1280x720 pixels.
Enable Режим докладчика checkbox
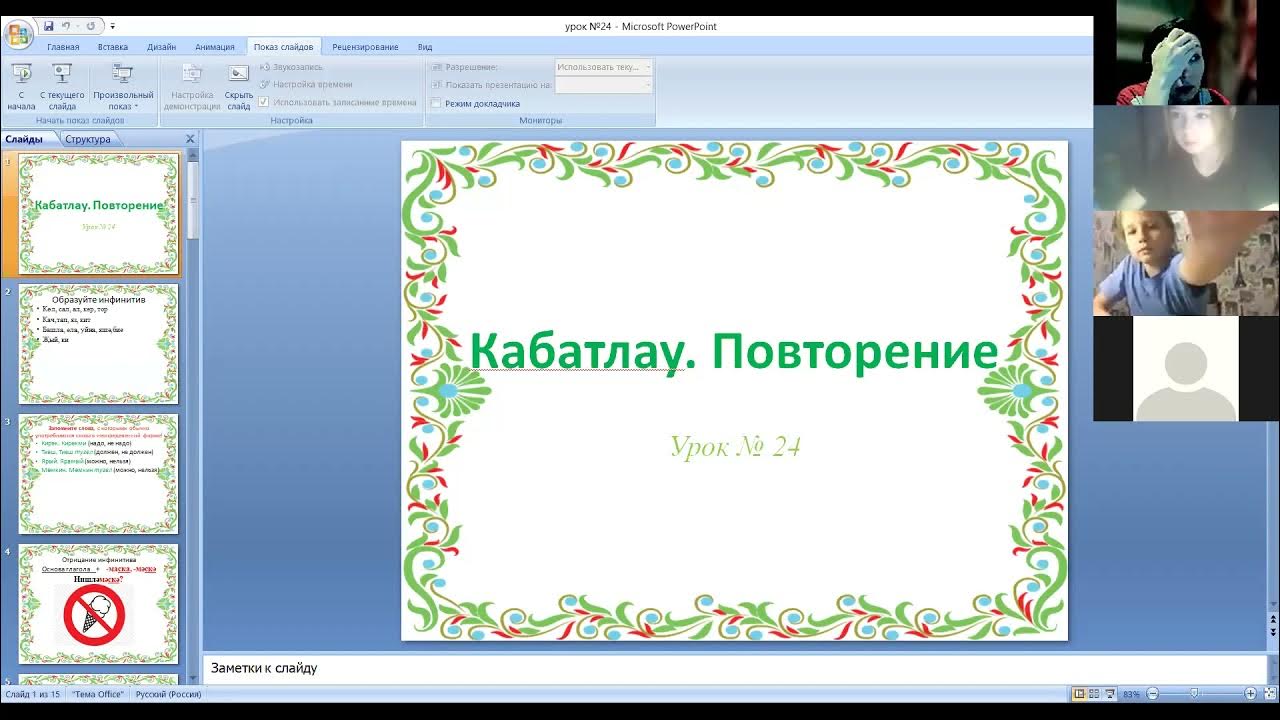(x=436, y=103)
